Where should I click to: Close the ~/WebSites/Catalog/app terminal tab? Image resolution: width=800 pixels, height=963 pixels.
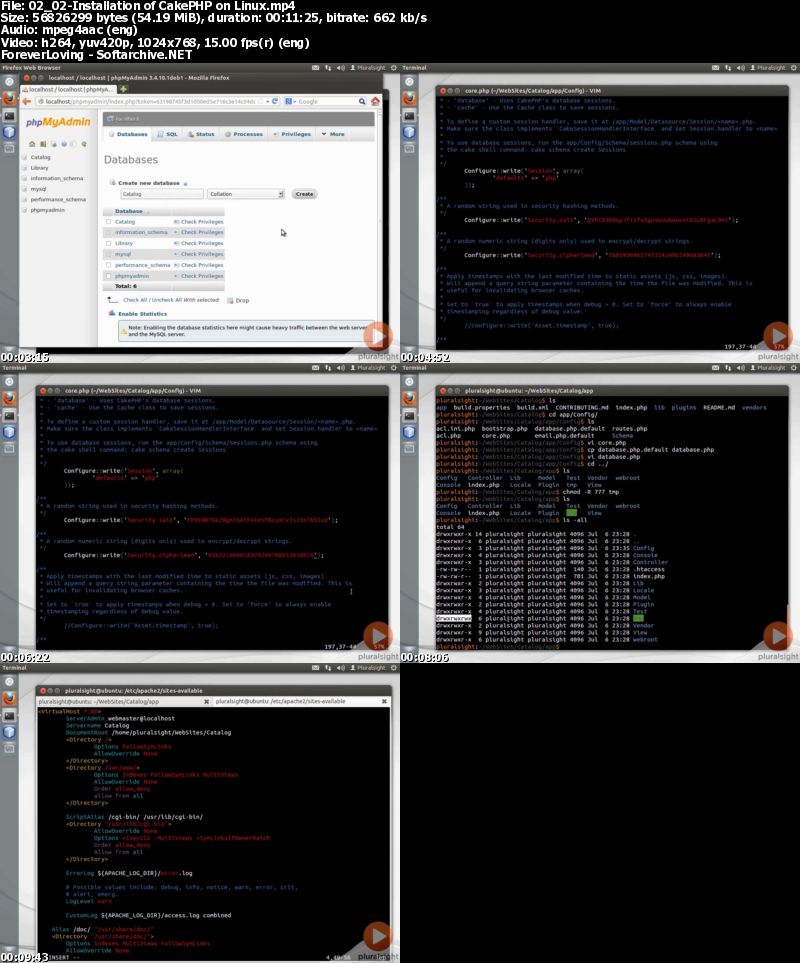206,701
